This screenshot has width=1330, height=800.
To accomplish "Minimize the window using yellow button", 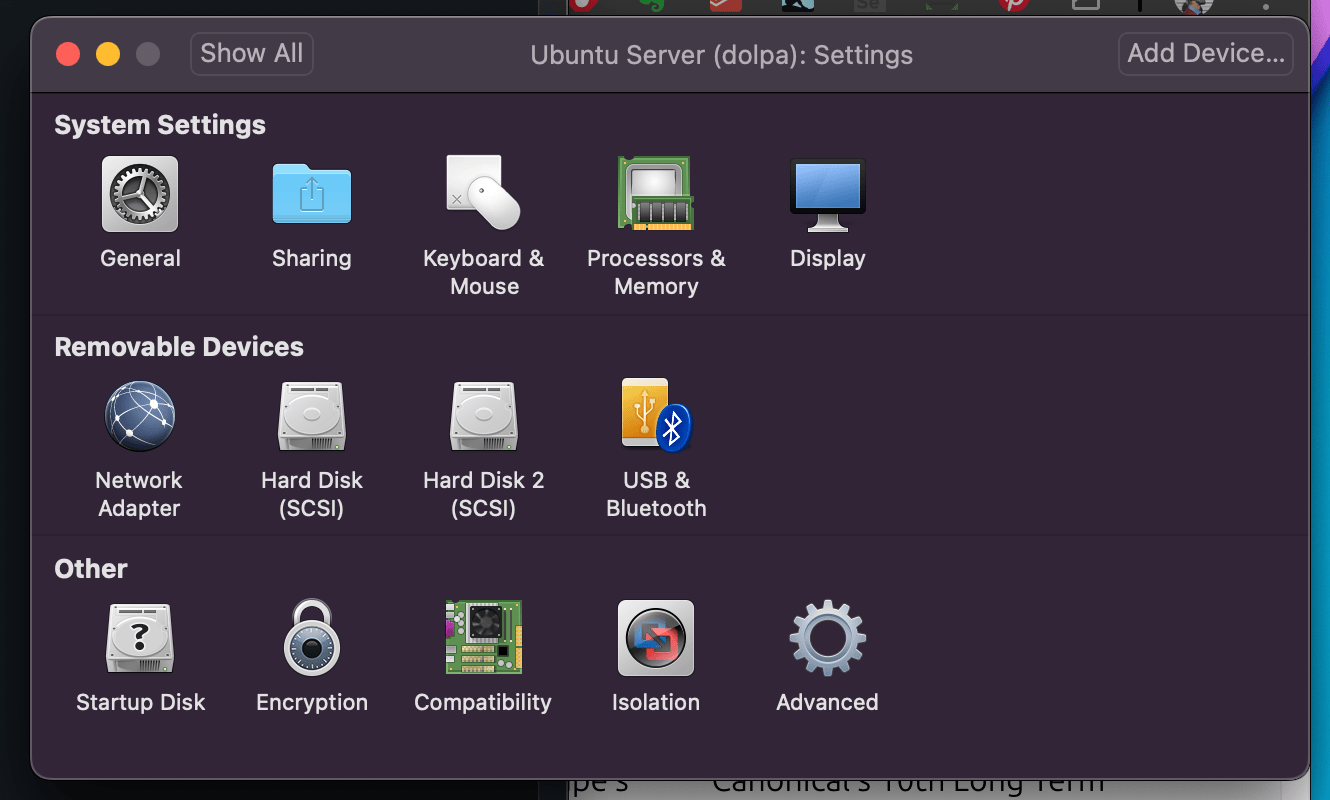I will [108, 54].
